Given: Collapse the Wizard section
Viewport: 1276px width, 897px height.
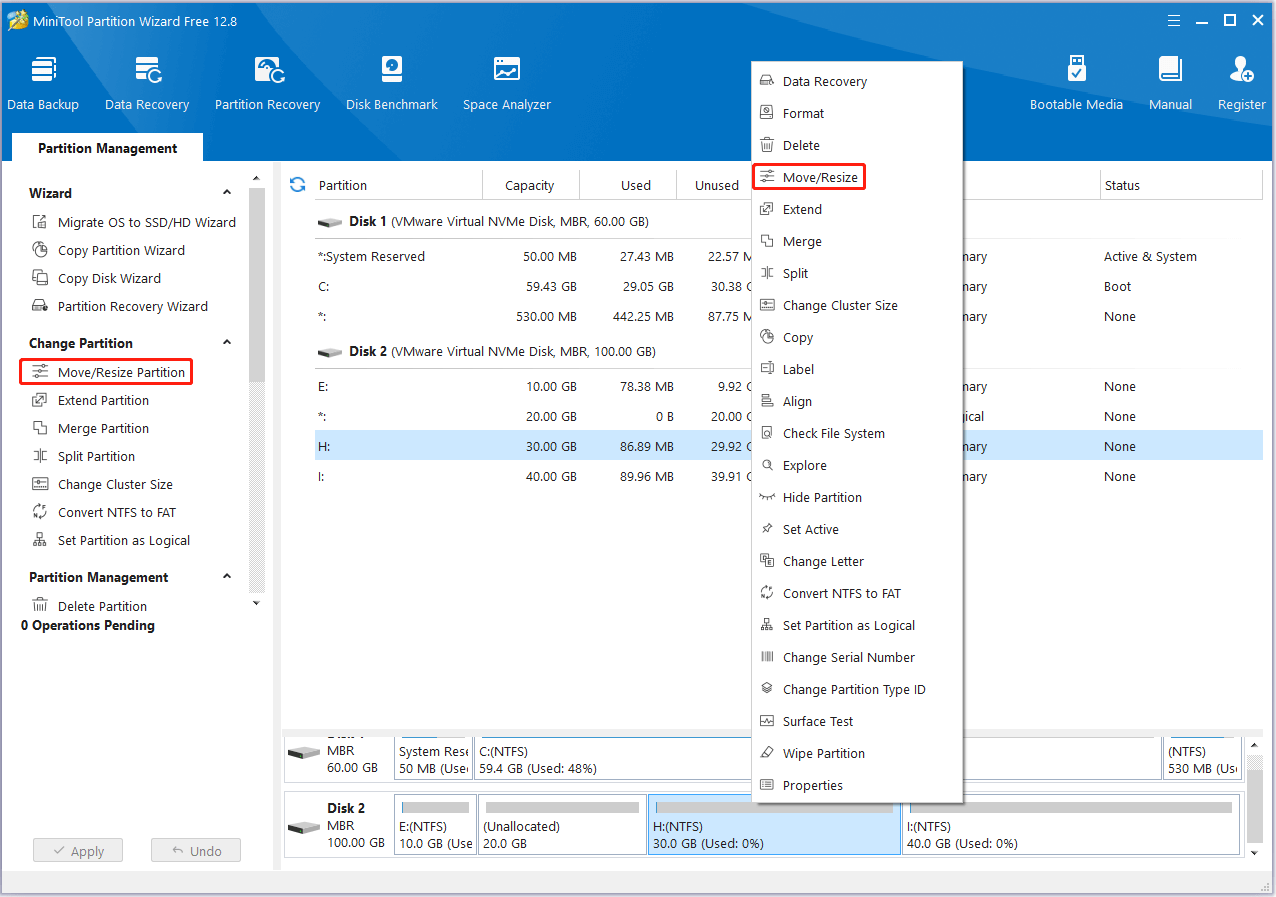Looking at the screenshot, I should click(227, 193).
